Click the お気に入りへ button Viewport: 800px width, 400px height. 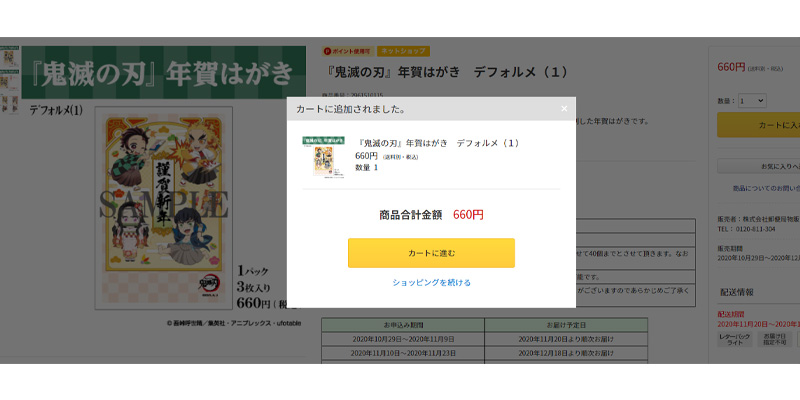point(758,166)
